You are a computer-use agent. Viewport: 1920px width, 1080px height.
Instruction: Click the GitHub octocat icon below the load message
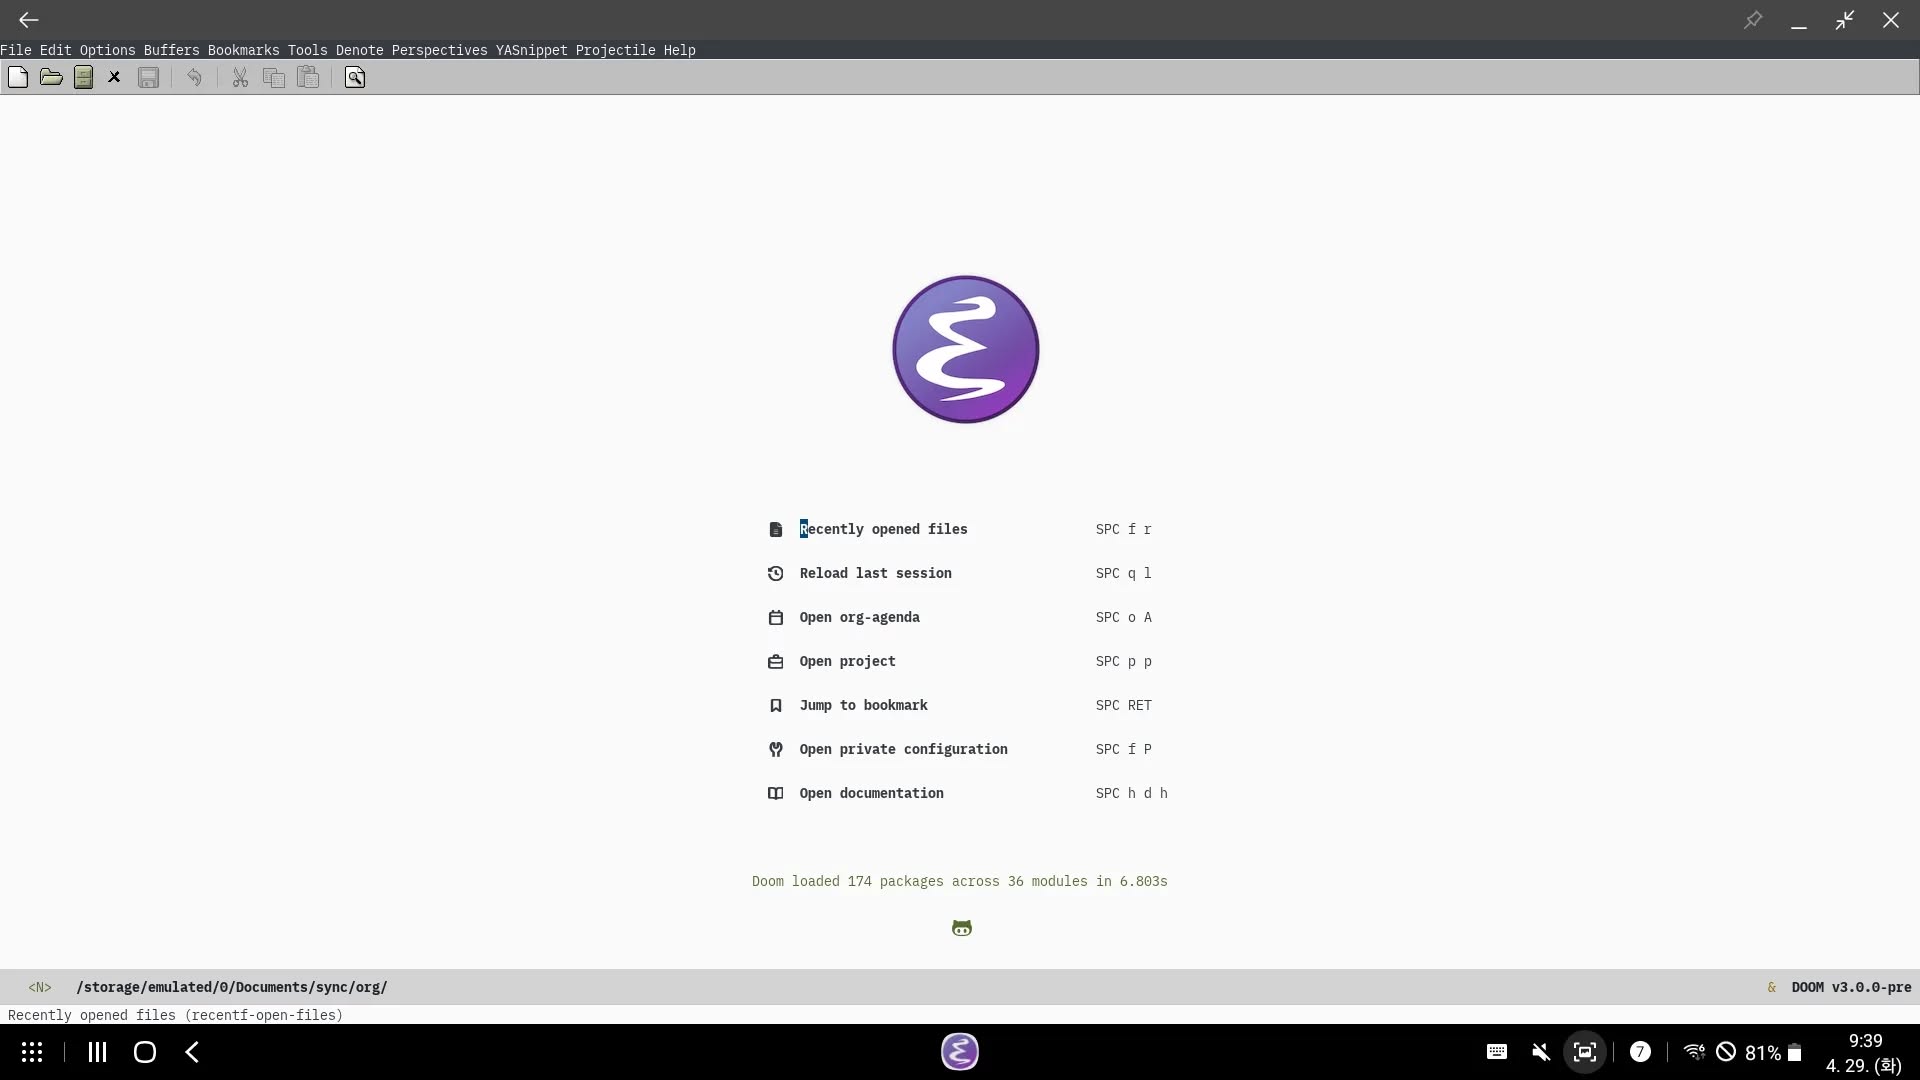(961, 928)
